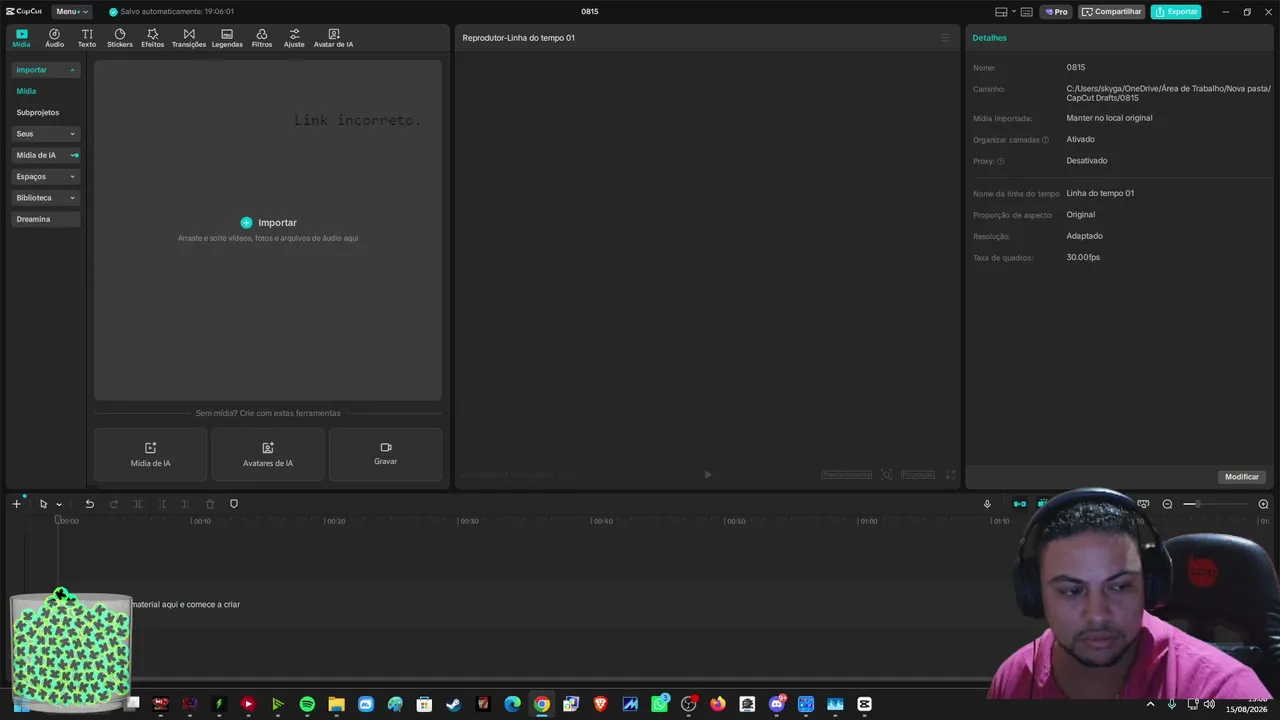
Task: Click the redo arrow in timeline
Action: tap(114, 504)
